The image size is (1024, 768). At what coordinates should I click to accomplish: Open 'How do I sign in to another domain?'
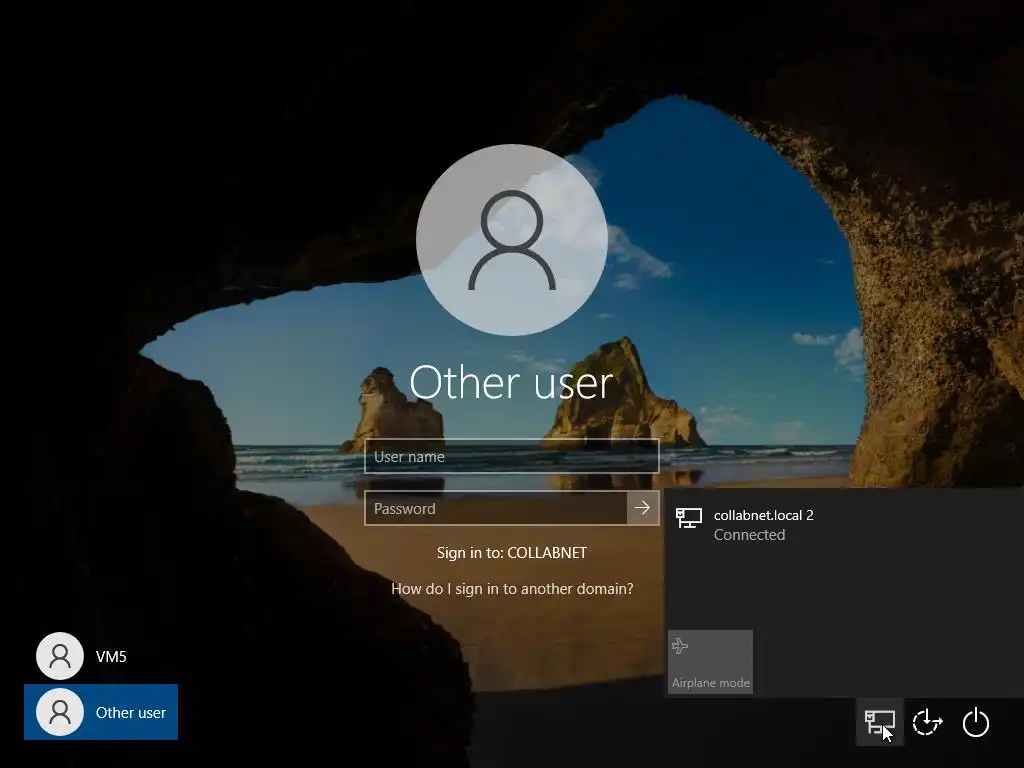(512, 588)
